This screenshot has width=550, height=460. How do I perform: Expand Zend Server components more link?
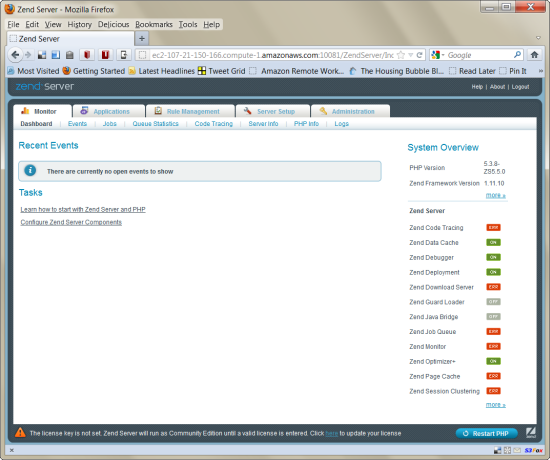click(x=495, y=405)
